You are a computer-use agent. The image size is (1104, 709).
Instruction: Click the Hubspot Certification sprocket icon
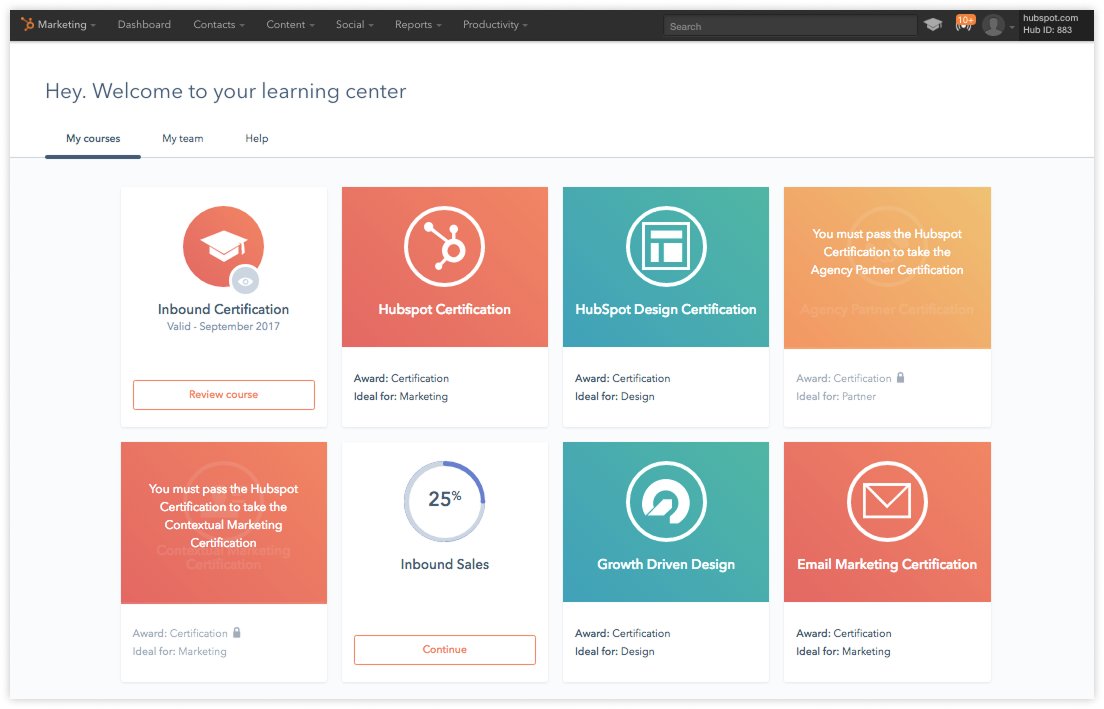pos(444,247)
